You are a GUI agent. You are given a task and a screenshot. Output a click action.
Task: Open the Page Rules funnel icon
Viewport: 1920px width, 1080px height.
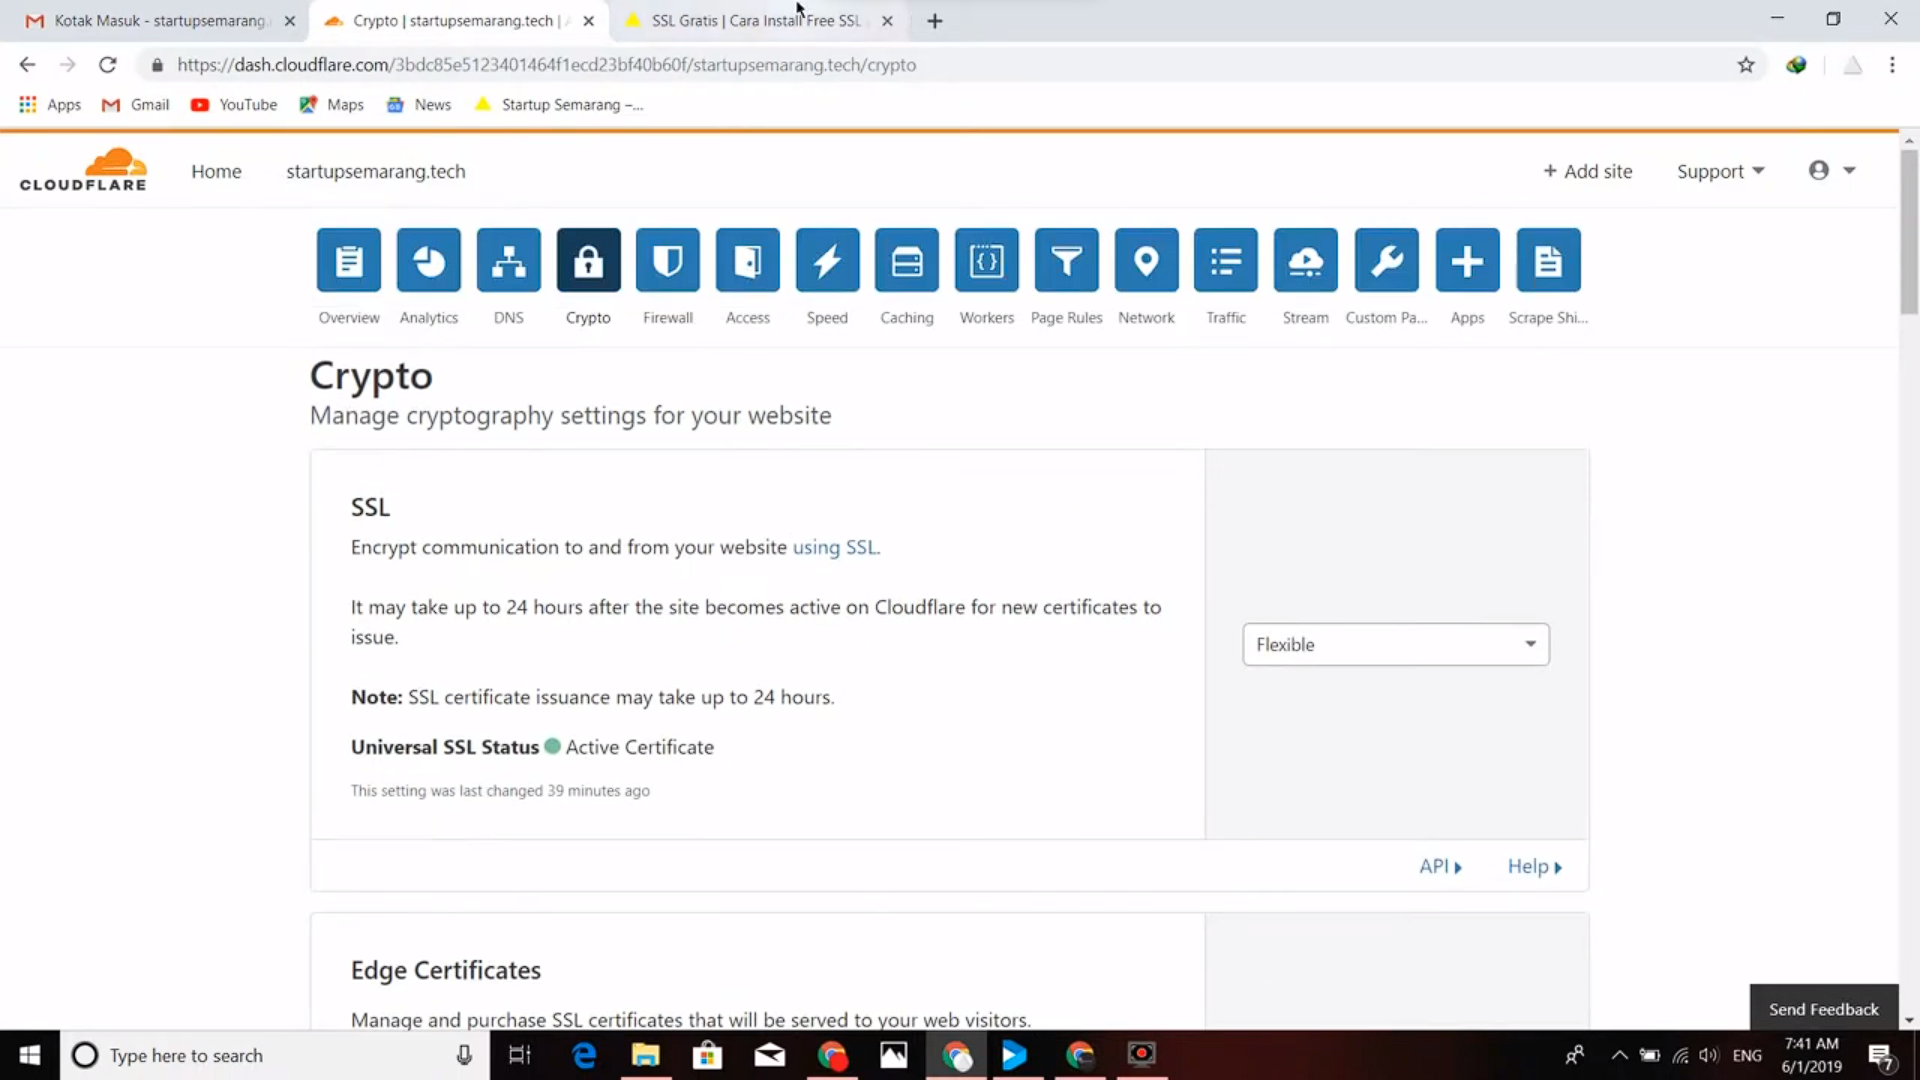pyautogui.click(x=1066, y=261)
